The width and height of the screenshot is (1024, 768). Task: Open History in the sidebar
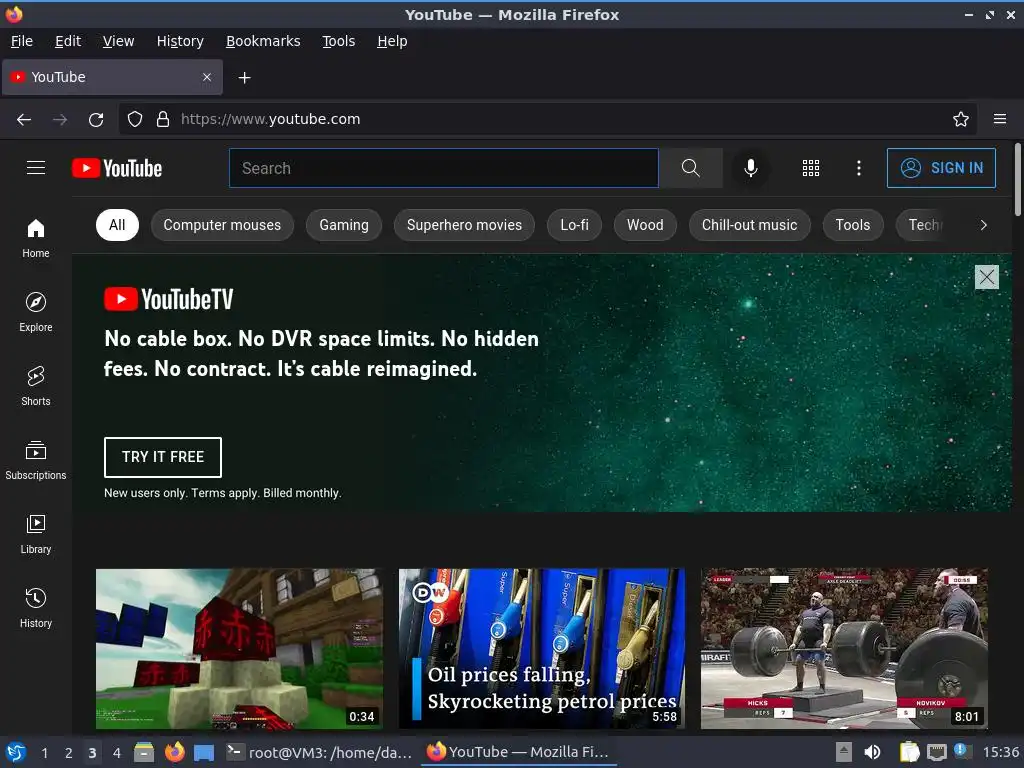[x=36, y=608]
